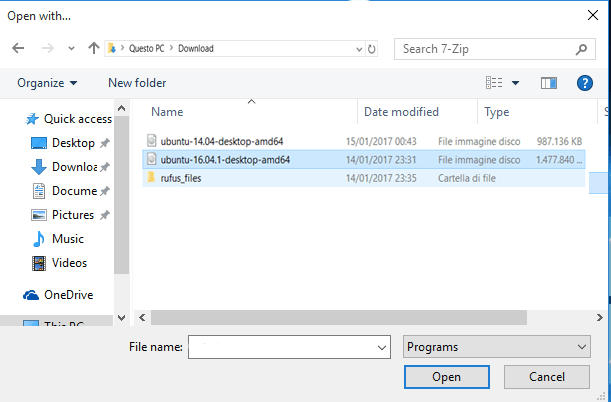The image size is (611, 402).
Task: Refresh the Download folder view
Action: coord(372,49)
